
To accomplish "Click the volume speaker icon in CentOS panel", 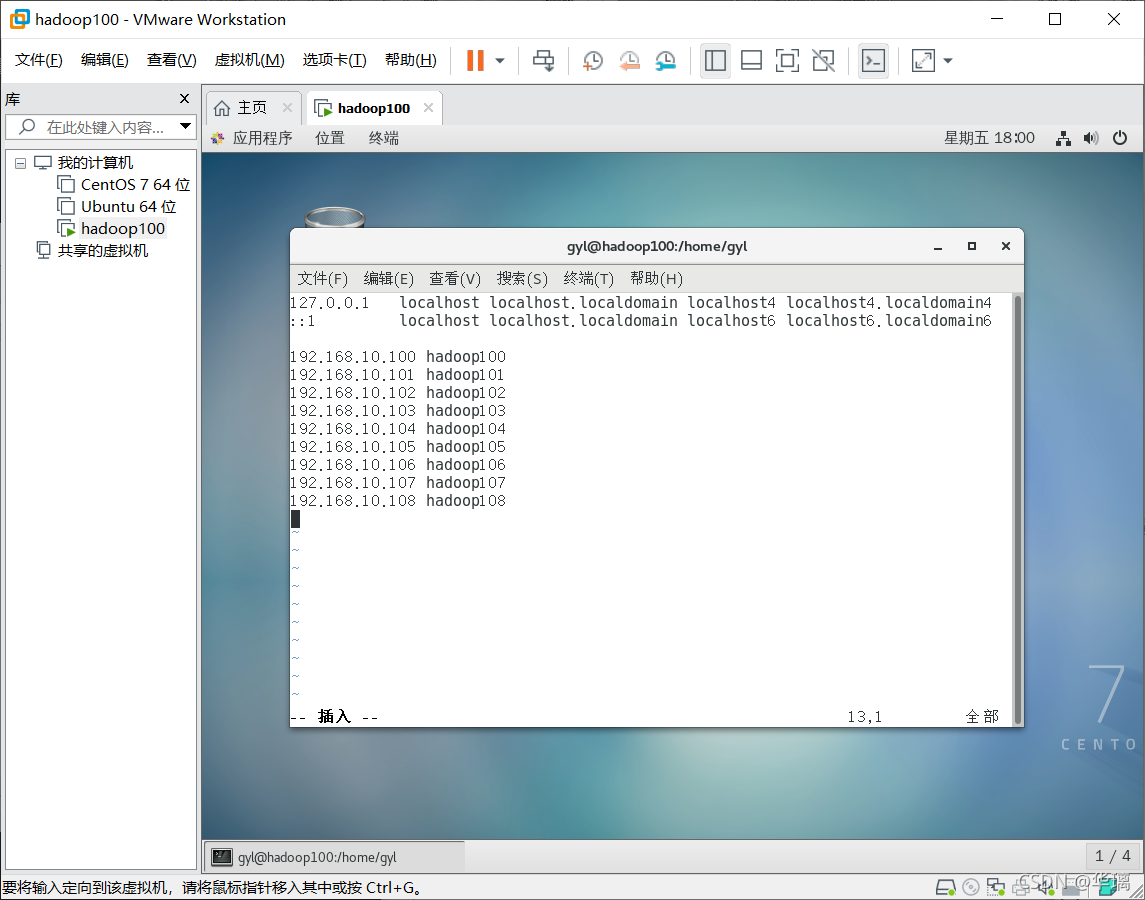I will coord(1091,138).
